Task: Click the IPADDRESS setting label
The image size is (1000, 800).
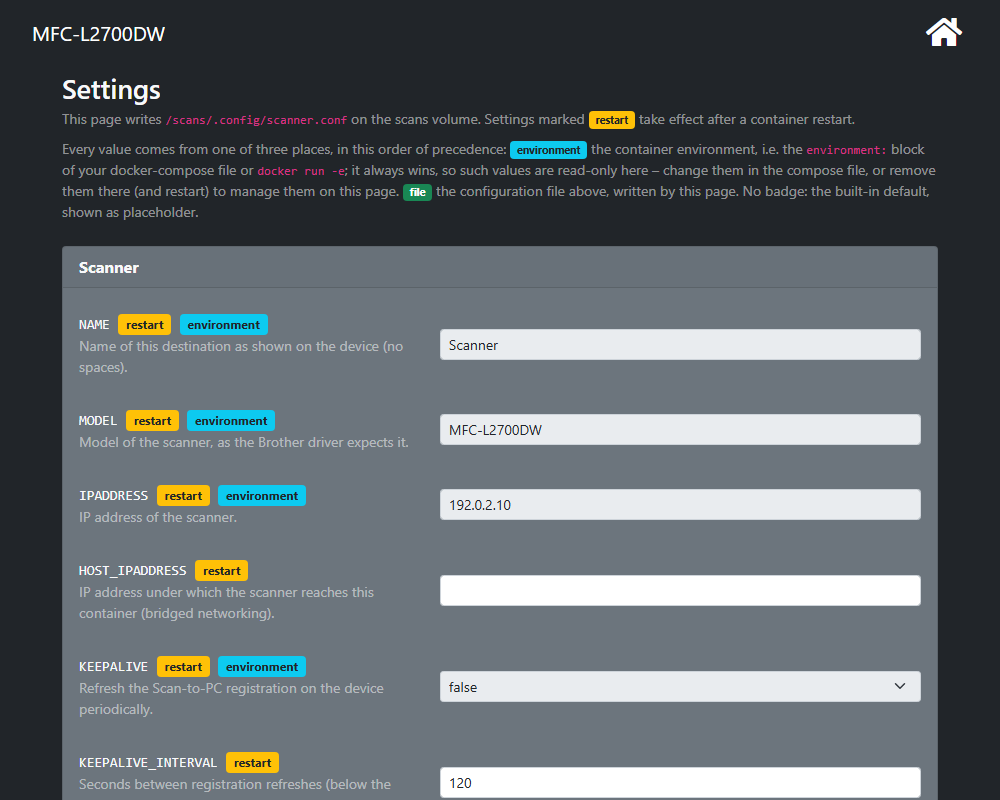Action: pyautogui.click(x=114, y=496)
